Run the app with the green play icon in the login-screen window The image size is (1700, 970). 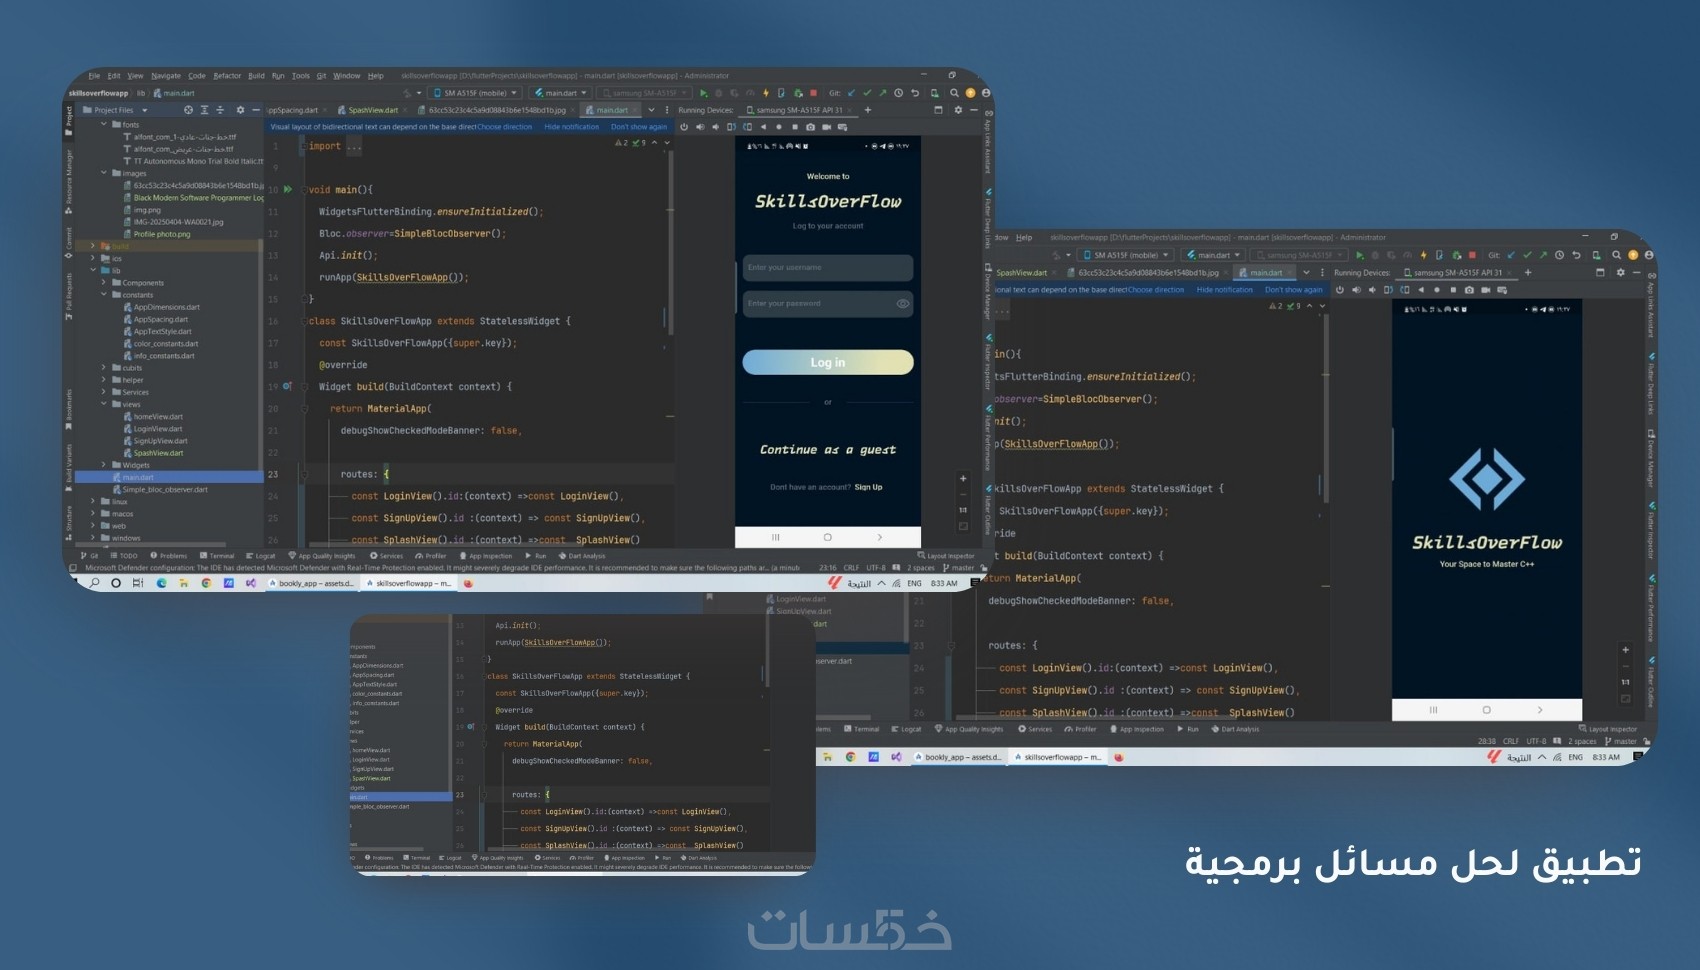click(704, 93)
